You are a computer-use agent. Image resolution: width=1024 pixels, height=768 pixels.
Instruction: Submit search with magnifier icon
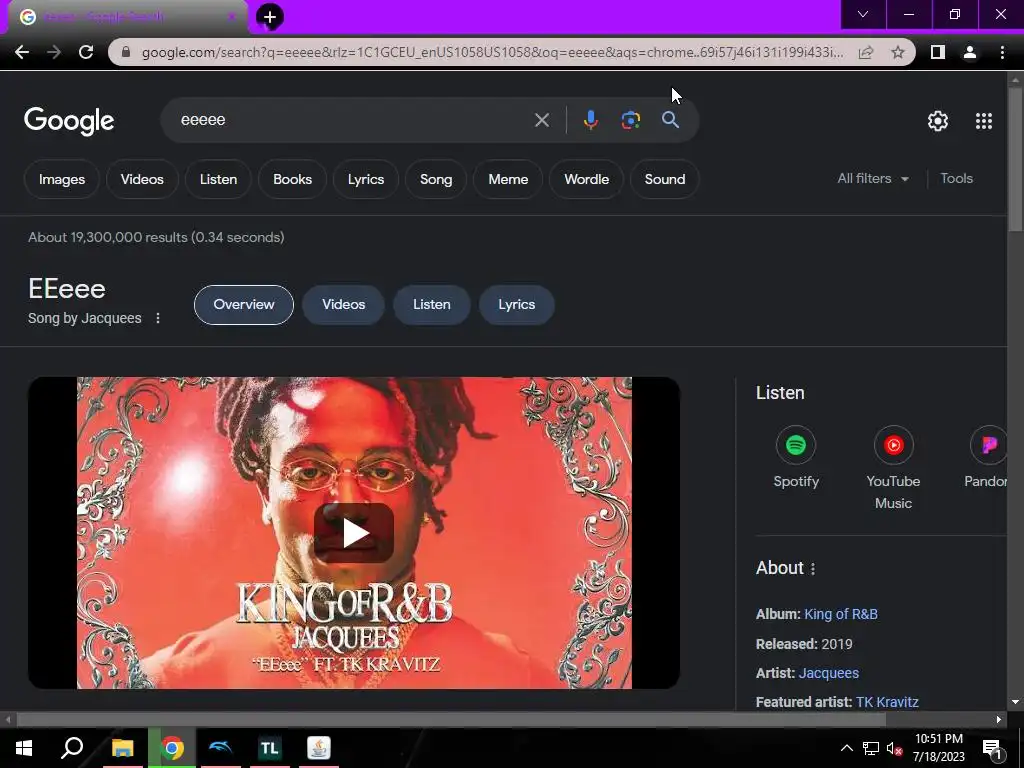[x=670, y=120]
